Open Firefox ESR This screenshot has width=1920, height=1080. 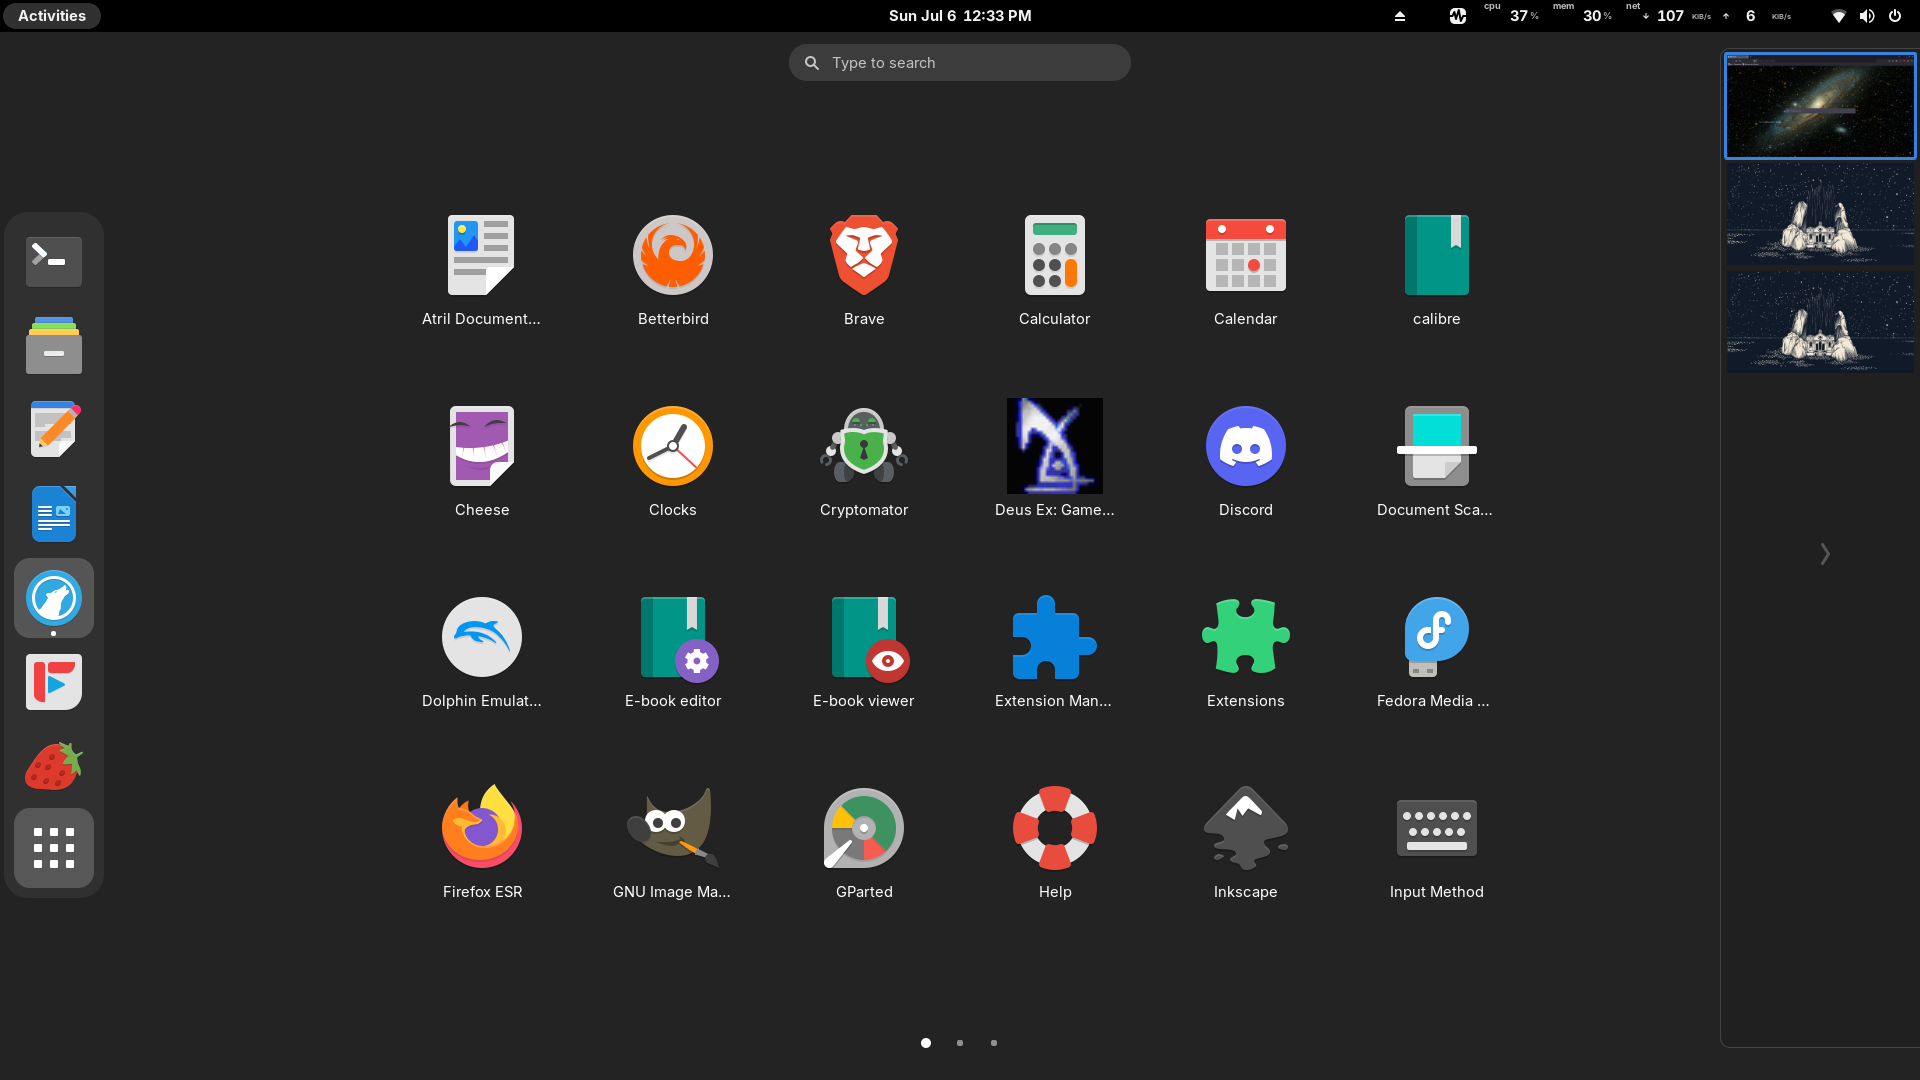[481, 843]
